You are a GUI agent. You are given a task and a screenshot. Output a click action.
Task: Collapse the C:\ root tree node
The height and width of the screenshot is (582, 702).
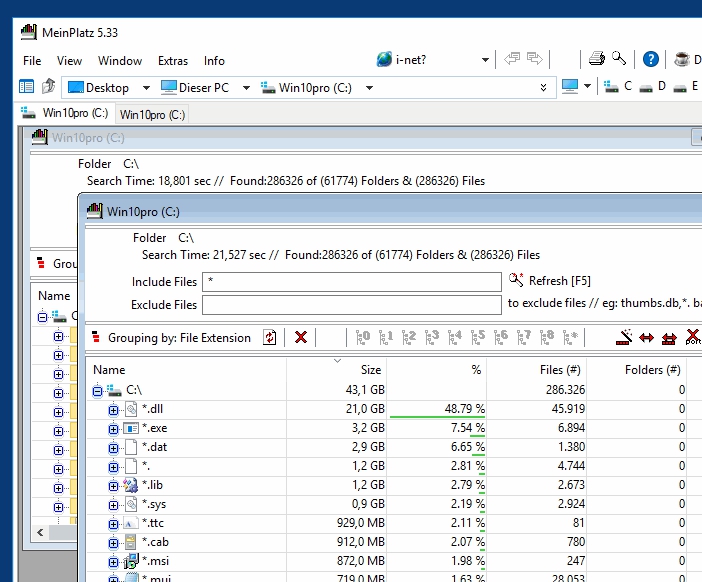click(97, 390)
